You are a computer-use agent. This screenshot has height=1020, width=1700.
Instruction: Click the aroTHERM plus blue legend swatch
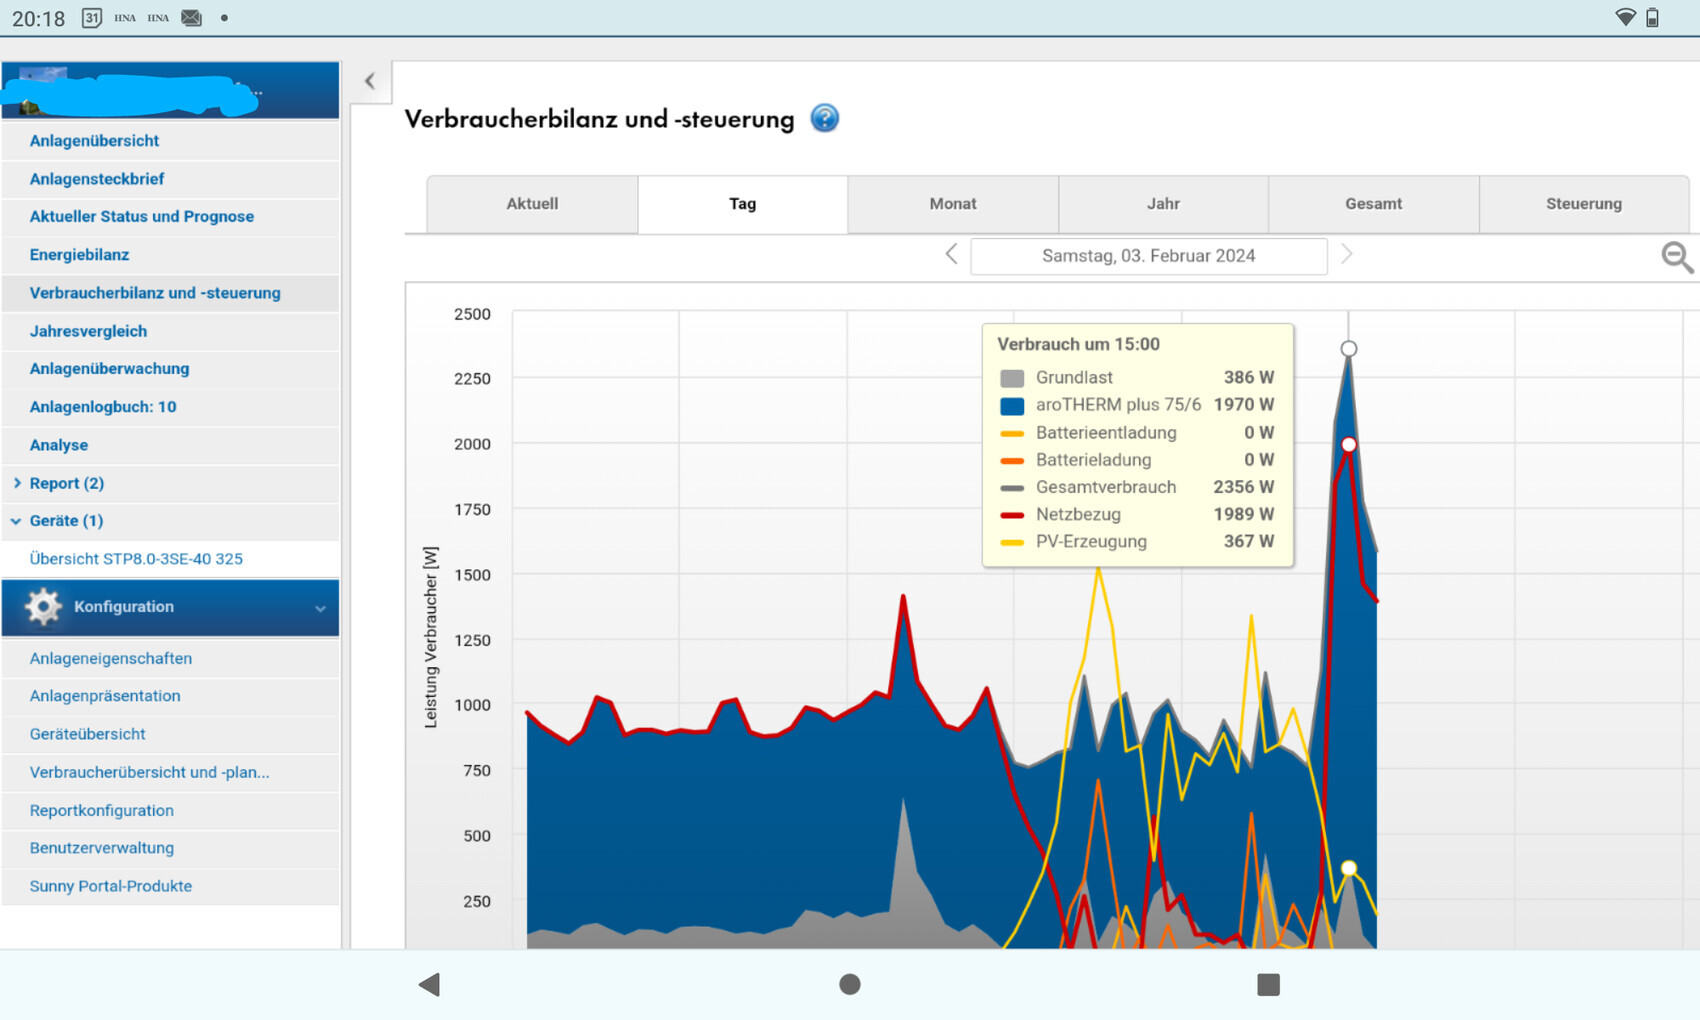1012,406
